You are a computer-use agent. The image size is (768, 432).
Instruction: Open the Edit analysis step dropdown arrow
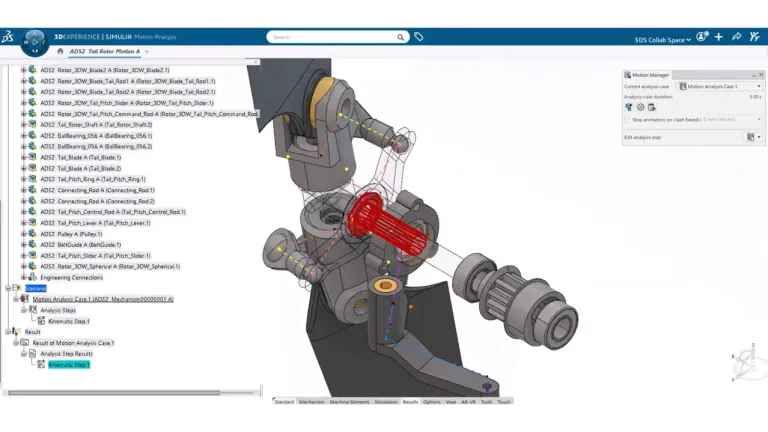click(x=759, y=137)
